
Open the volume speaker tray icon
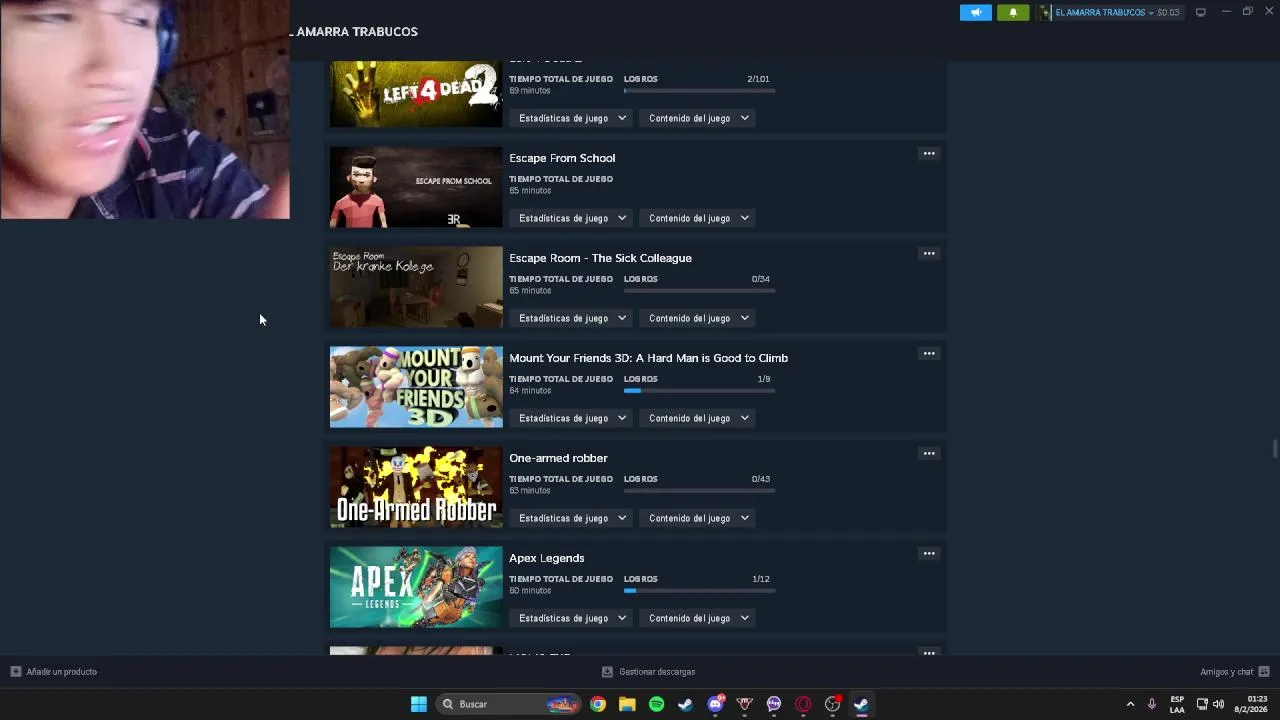tap(1218, 704)
